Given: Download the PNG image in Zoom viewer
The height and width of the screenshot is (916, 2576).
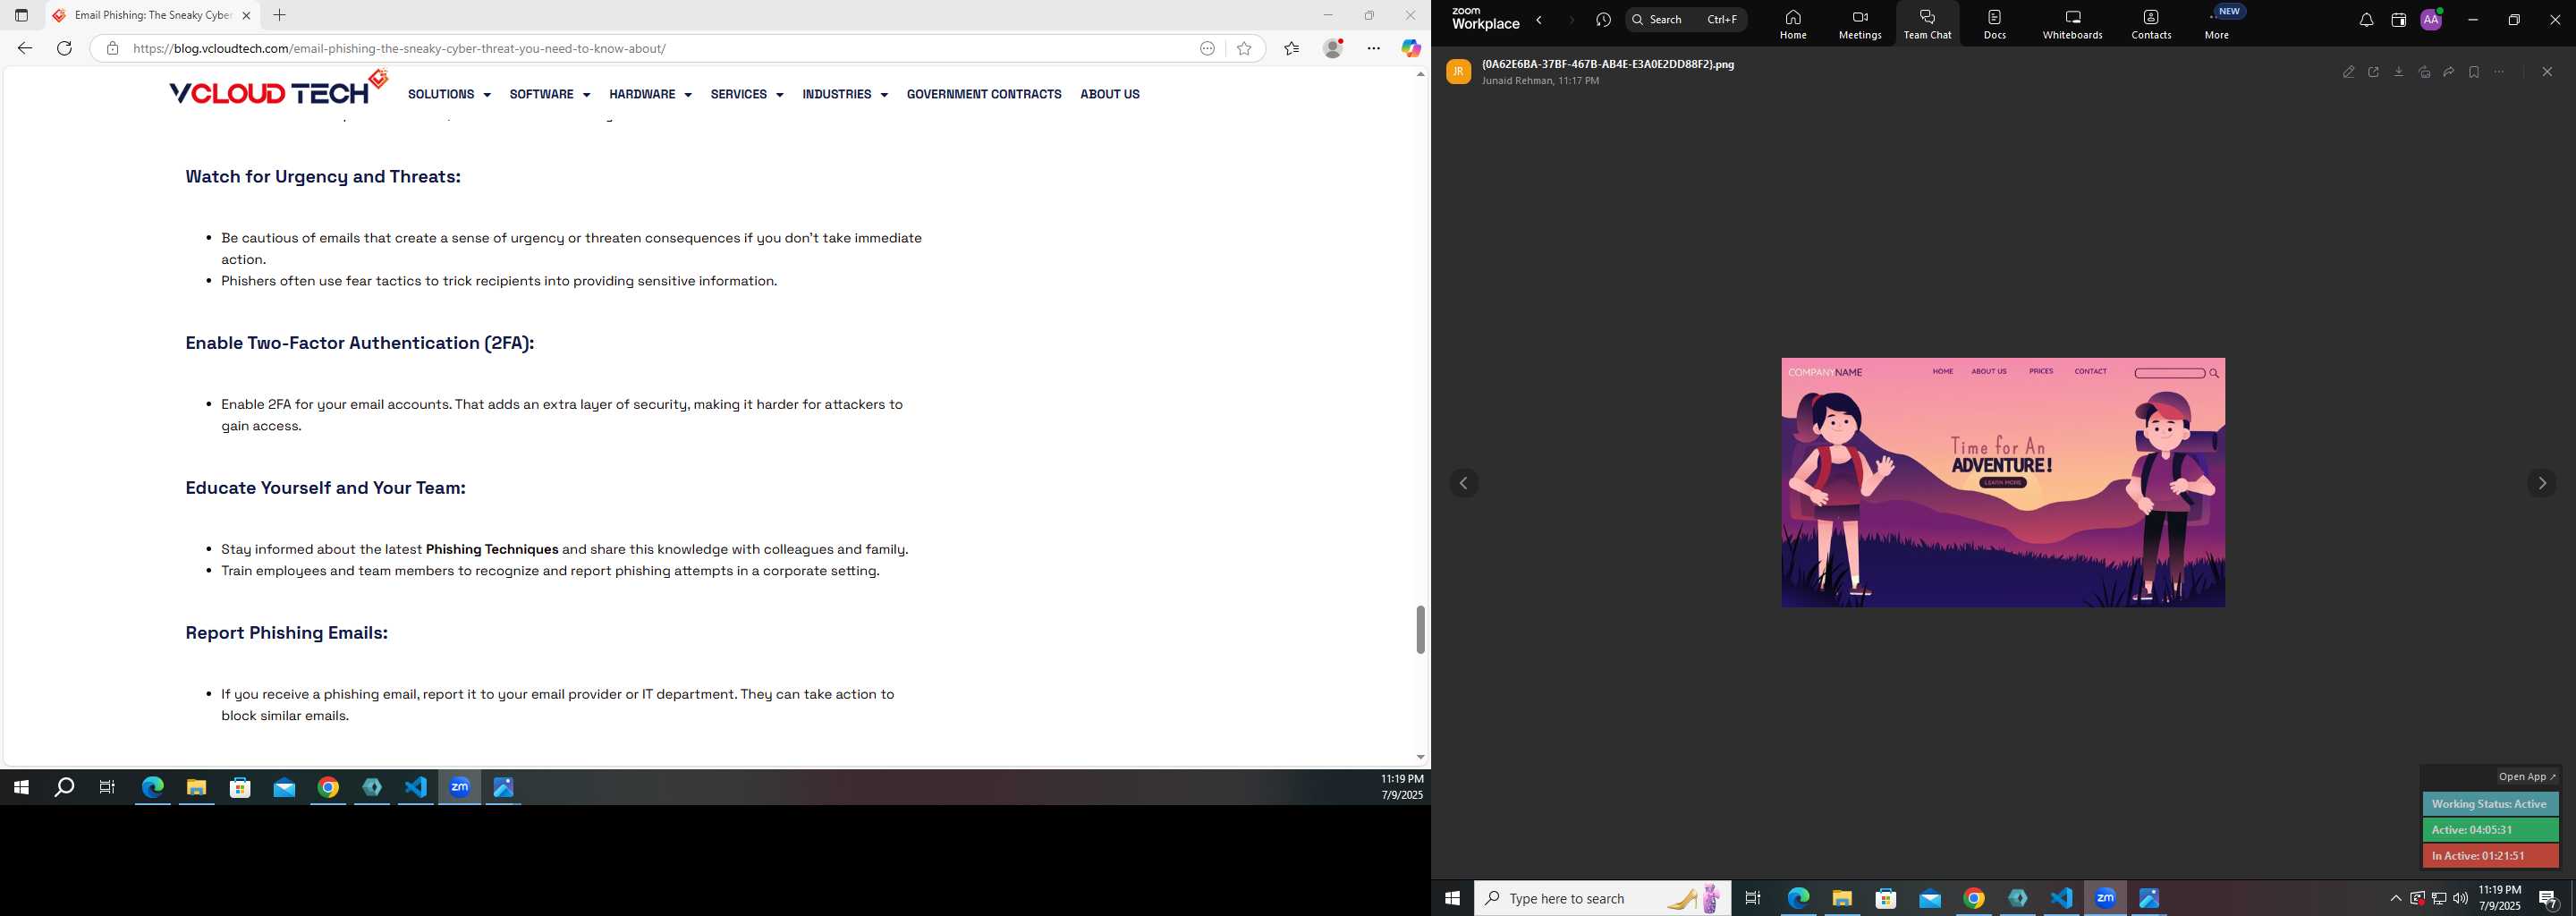Looking at the screenshot, I should point(2399,72).
